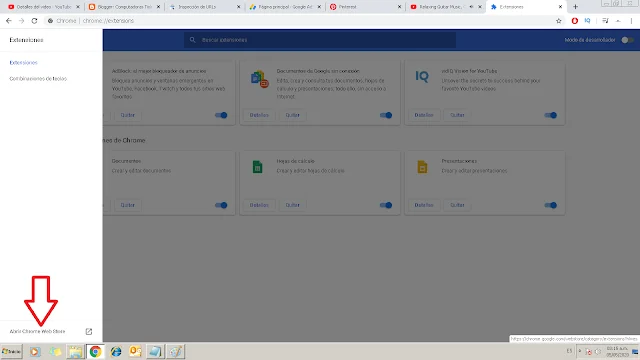Toggle off Documentos de Google sin conexión
The width and height of the screenshot is (640, 360).
386,115
